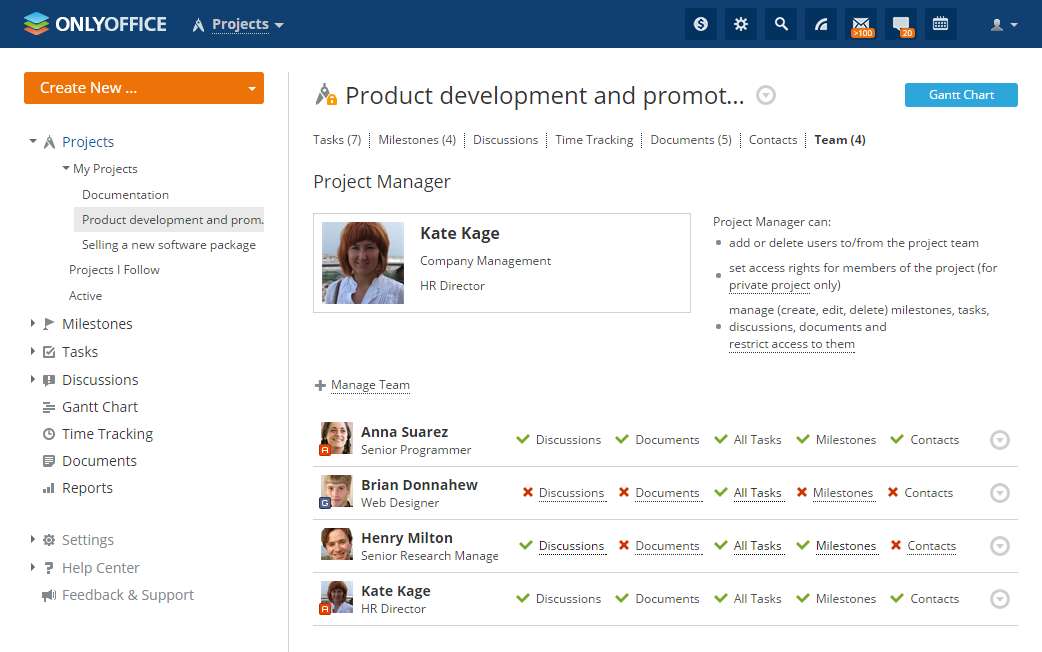Click the Gantt Chart button
The height and width of the screenshot is (652, 1042).
tap(961, 95)
